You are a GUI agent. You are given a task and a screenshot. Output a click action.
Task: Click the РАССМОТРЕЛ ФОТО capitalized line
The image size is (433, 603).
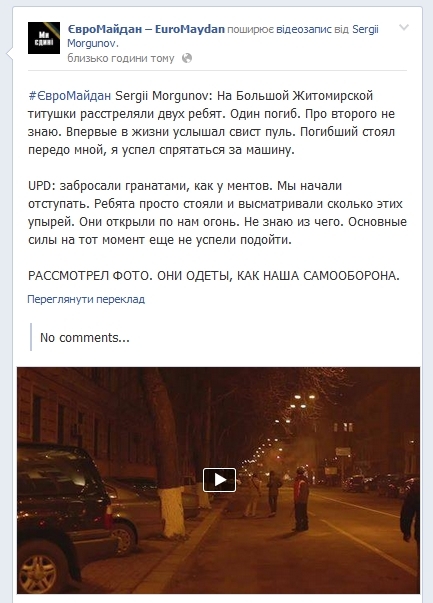point(214,276)
